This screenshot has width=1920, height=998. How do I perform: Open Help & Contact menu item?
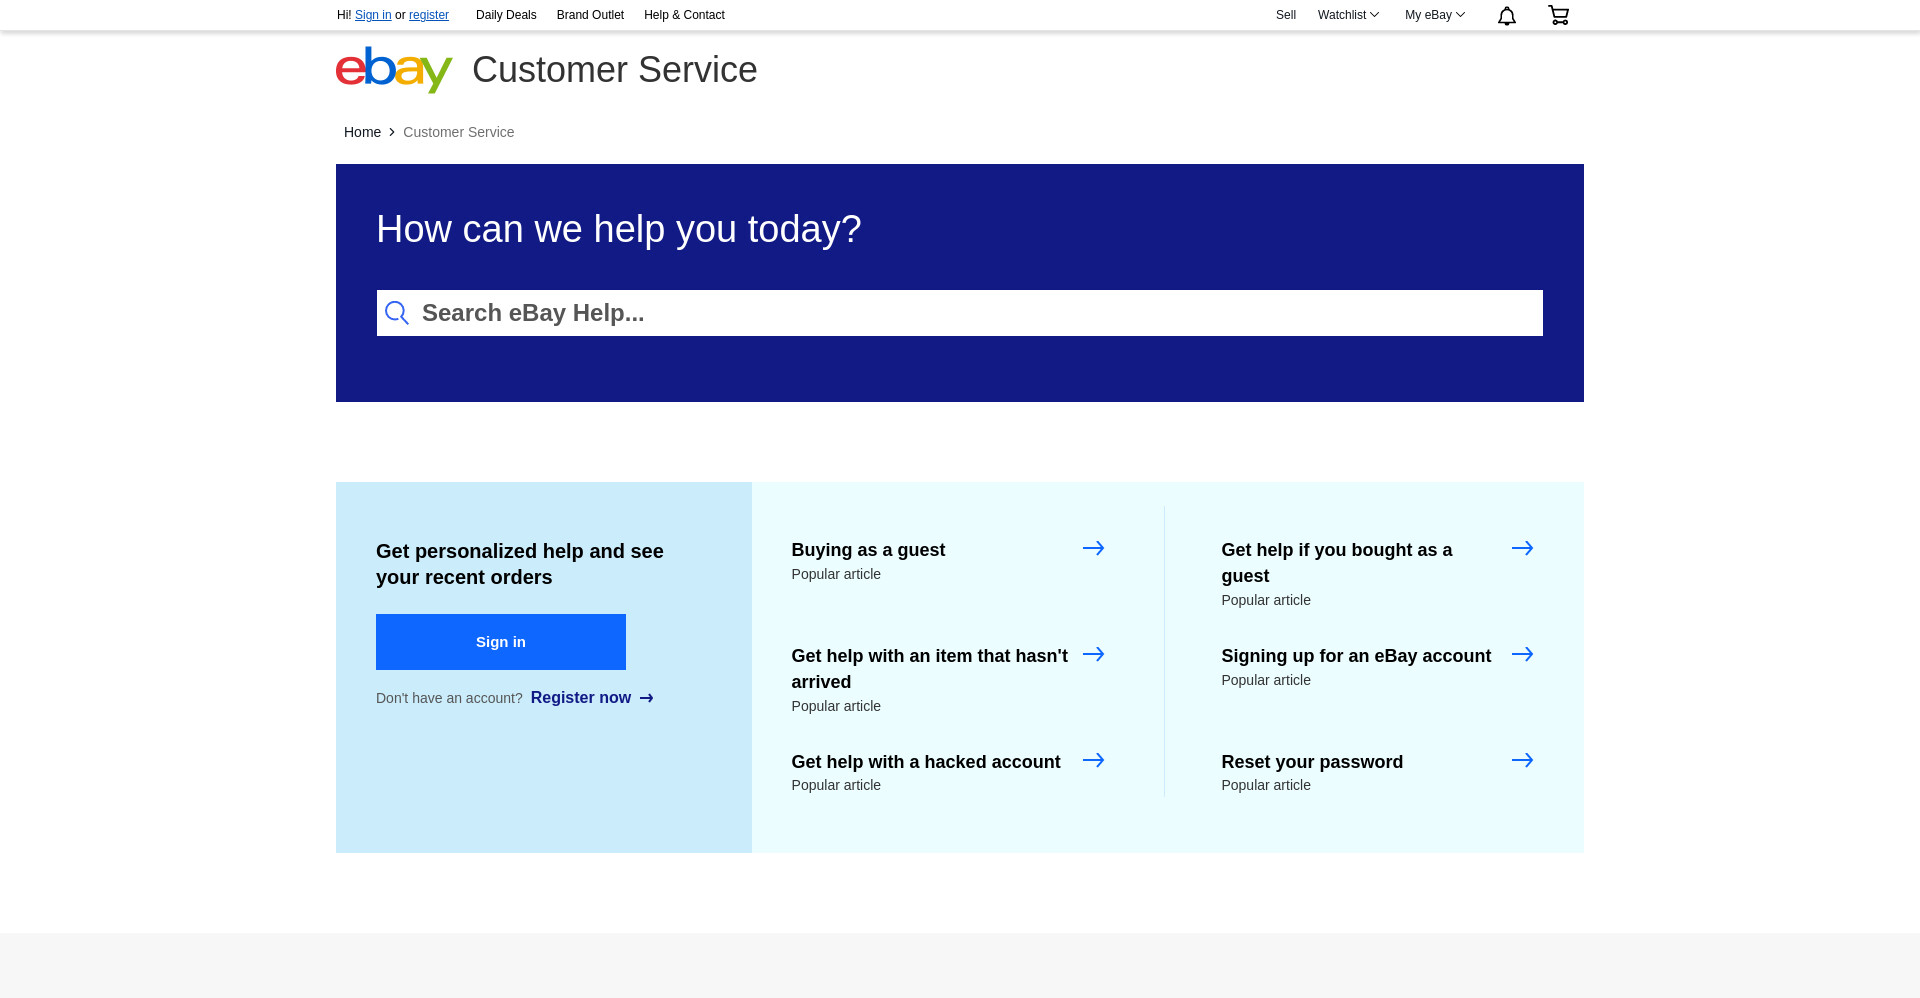[684, 15]
